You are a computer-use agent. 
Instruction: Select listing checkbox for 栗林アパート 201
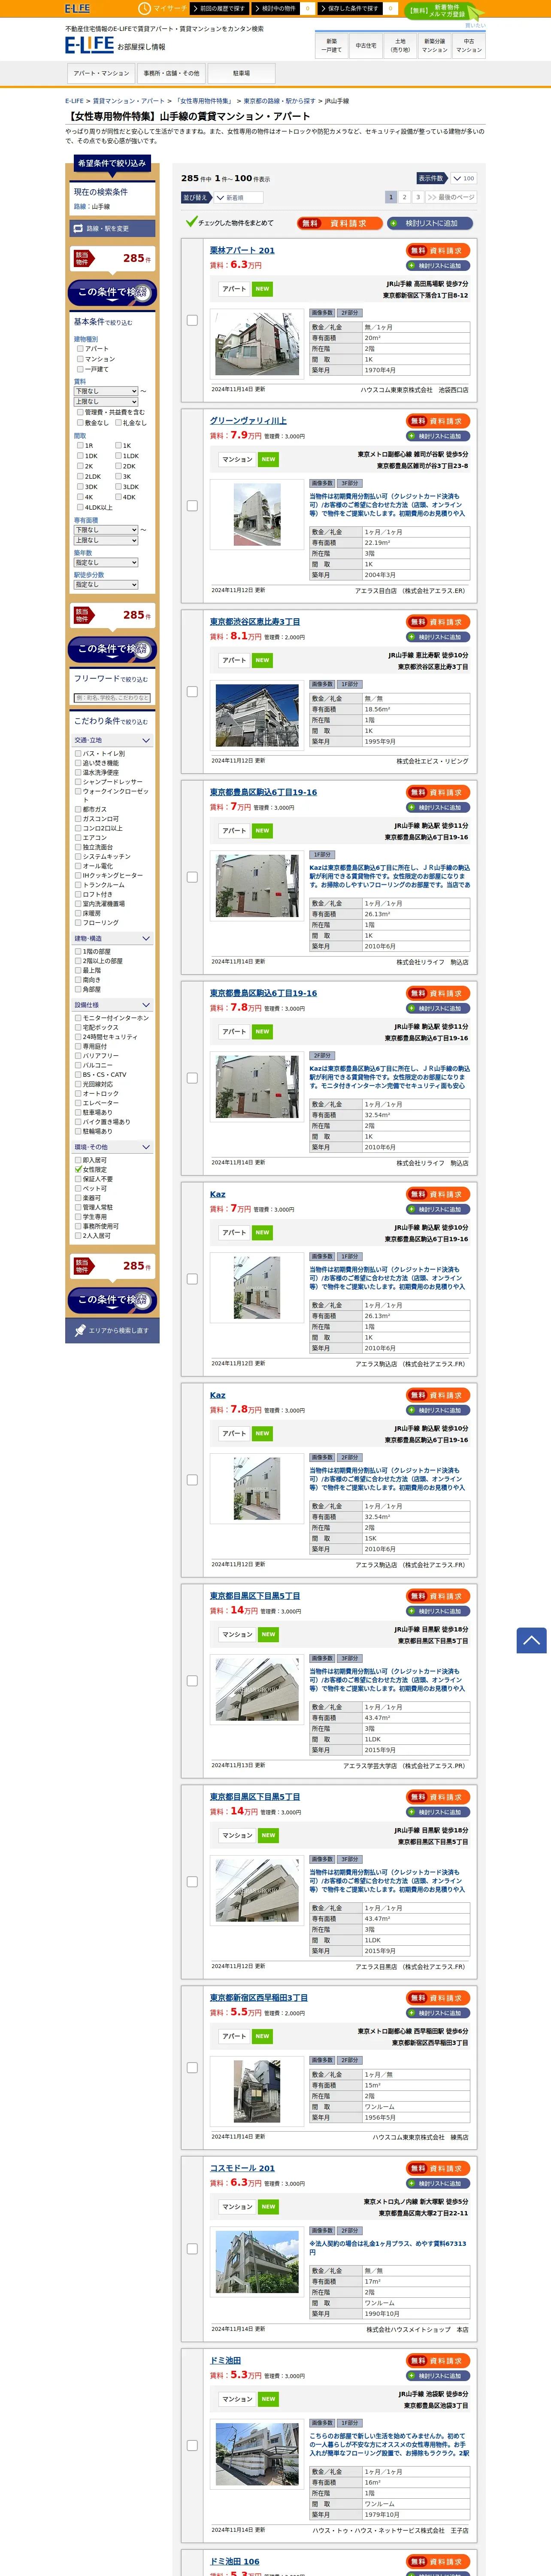tap(192, 320)
